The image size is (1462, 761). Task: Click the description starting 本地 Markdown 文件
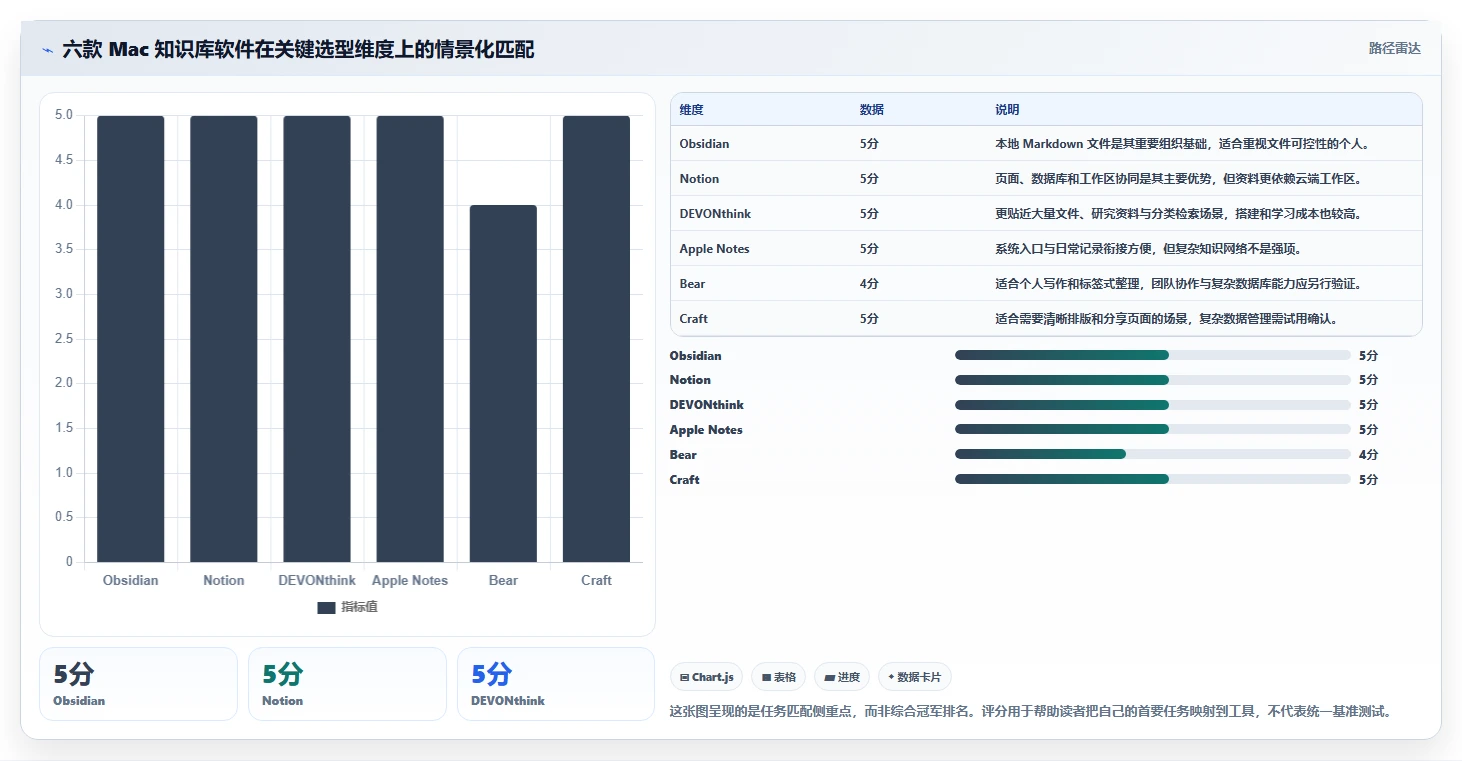click(1181, 144)
